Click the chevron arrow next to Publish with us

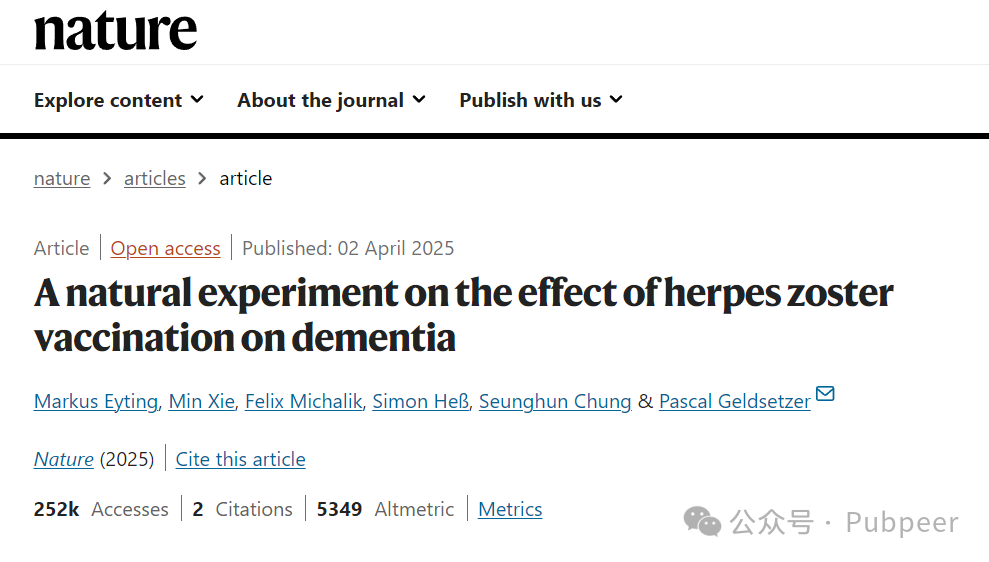(616, 99)
